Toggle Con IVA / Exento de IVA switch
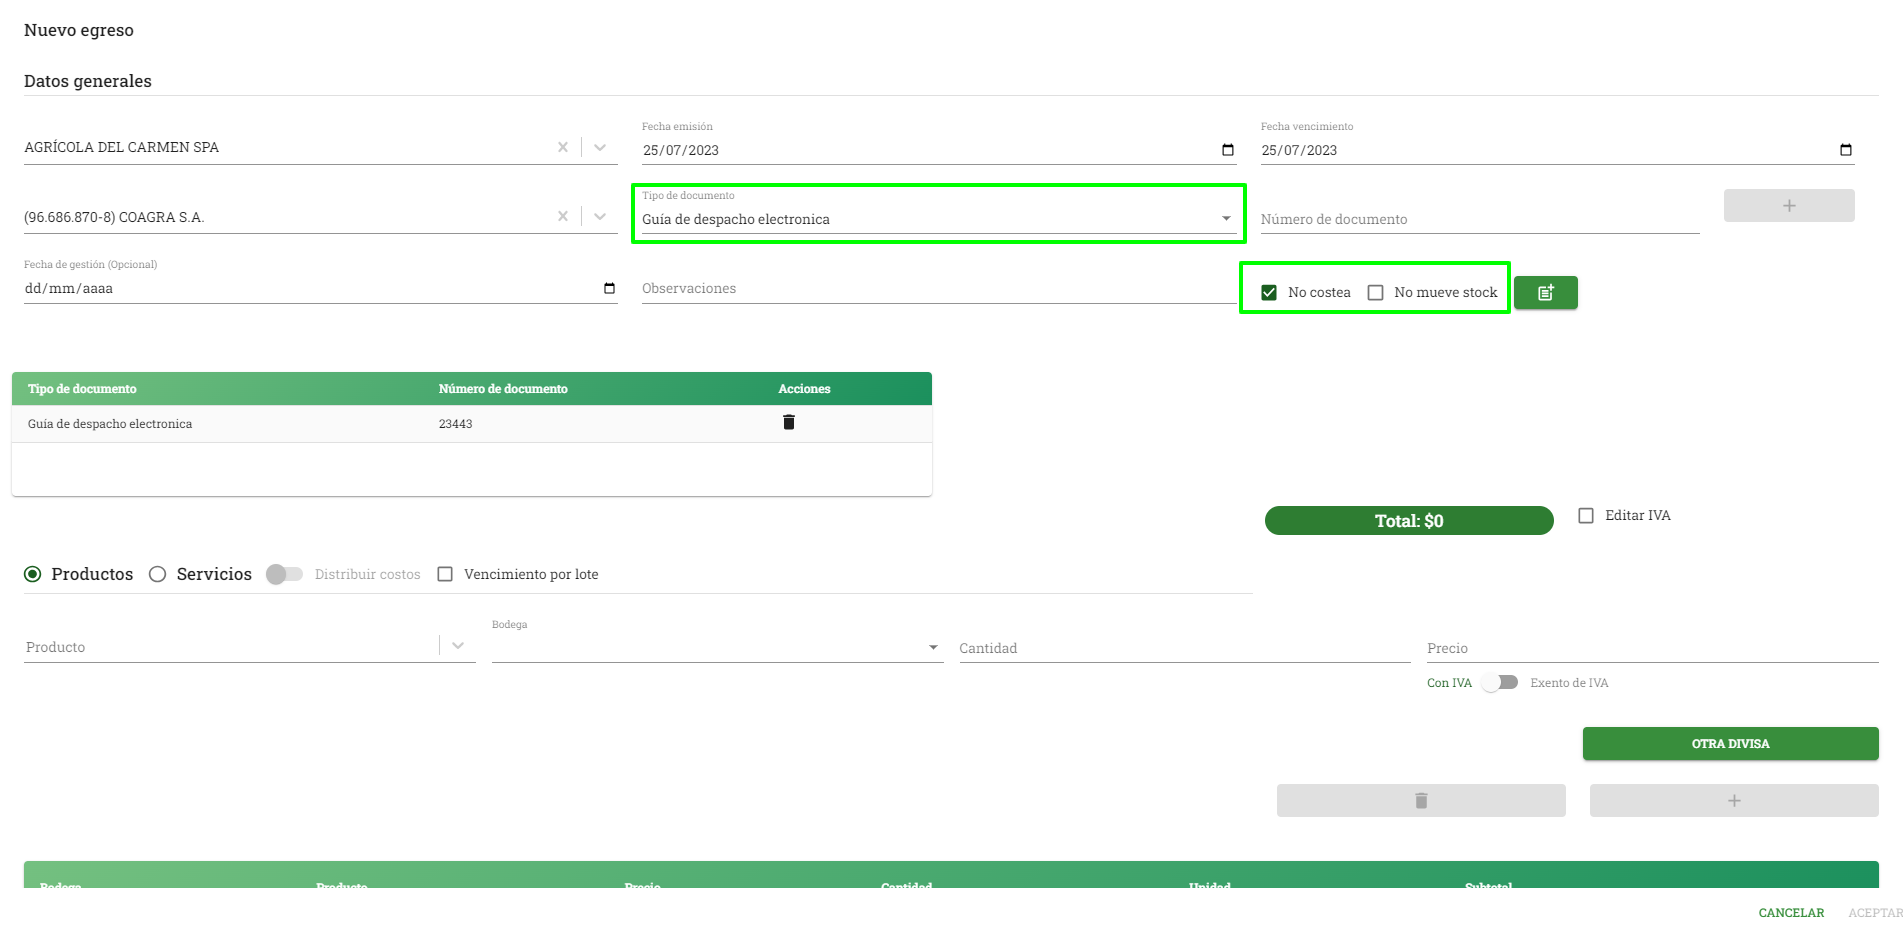The width and height of the screenshot is (1903, 937). point(1500,682)
